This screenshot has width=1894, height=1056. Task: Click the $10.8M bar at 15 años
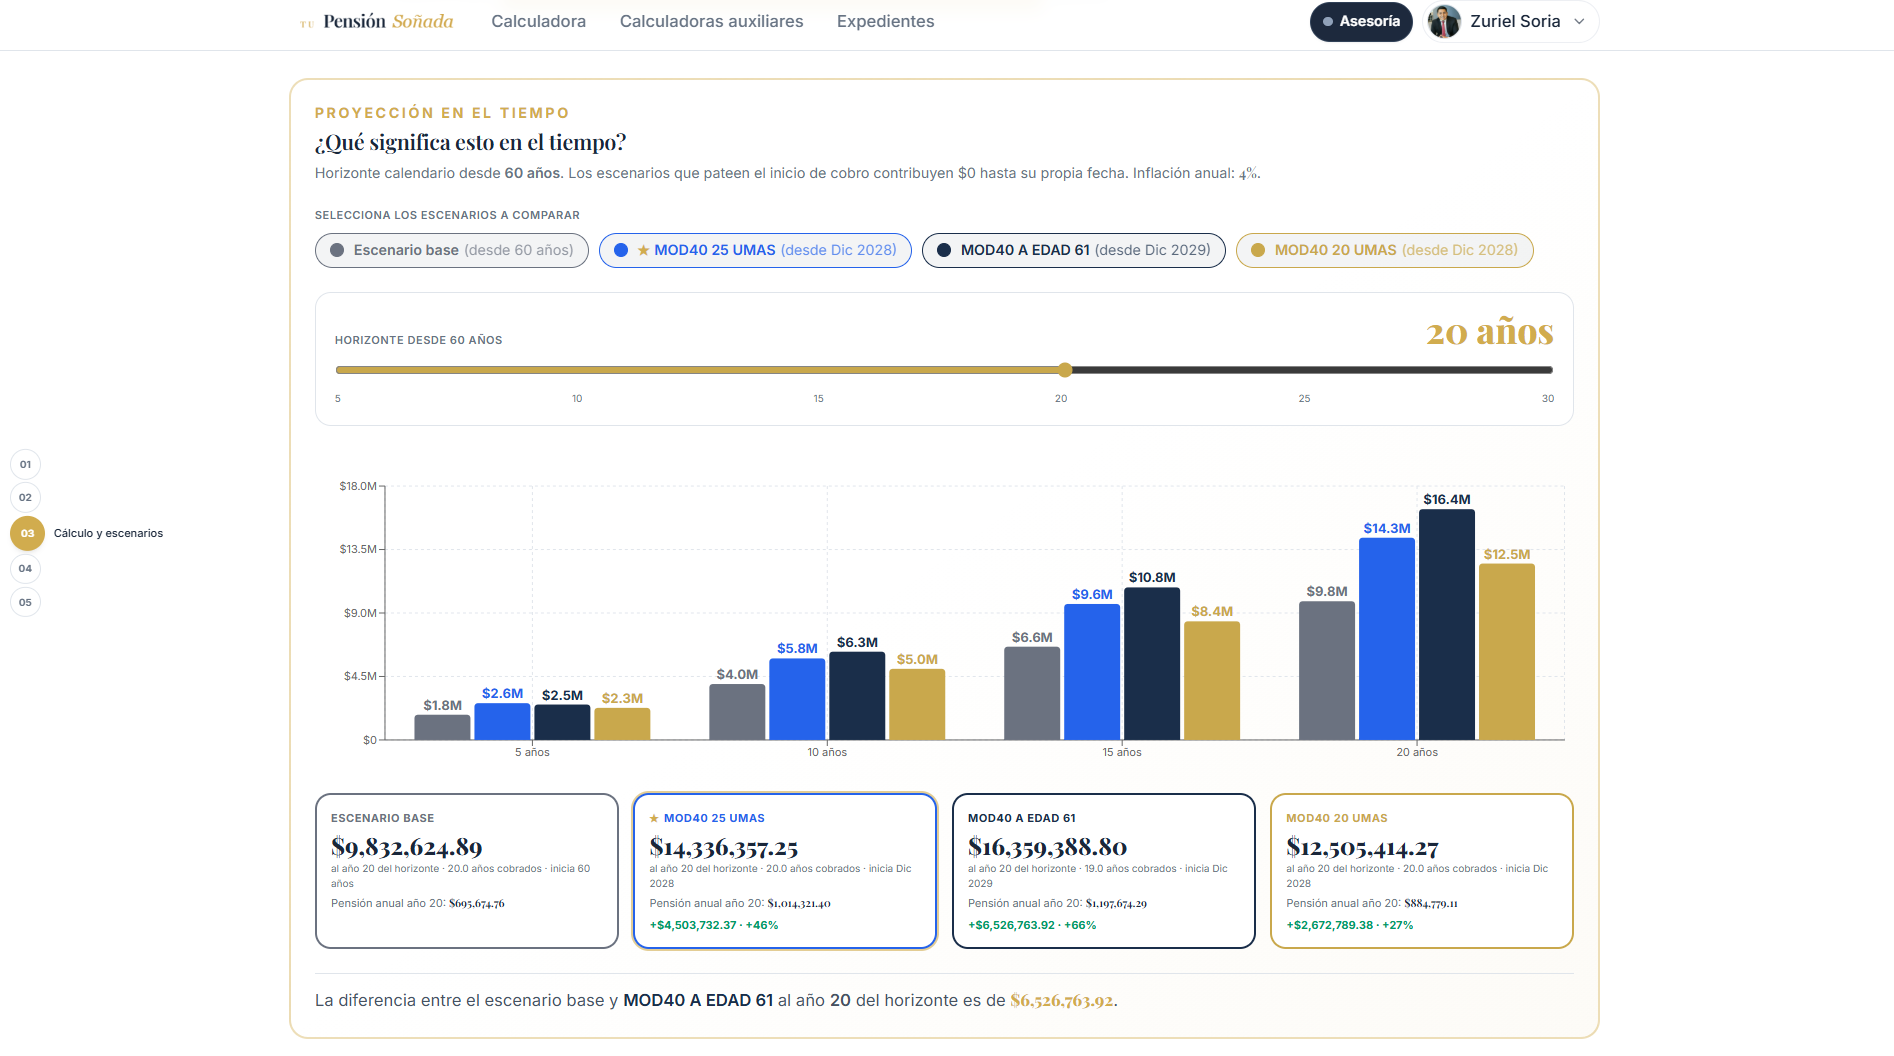(x=1152, y=664)
